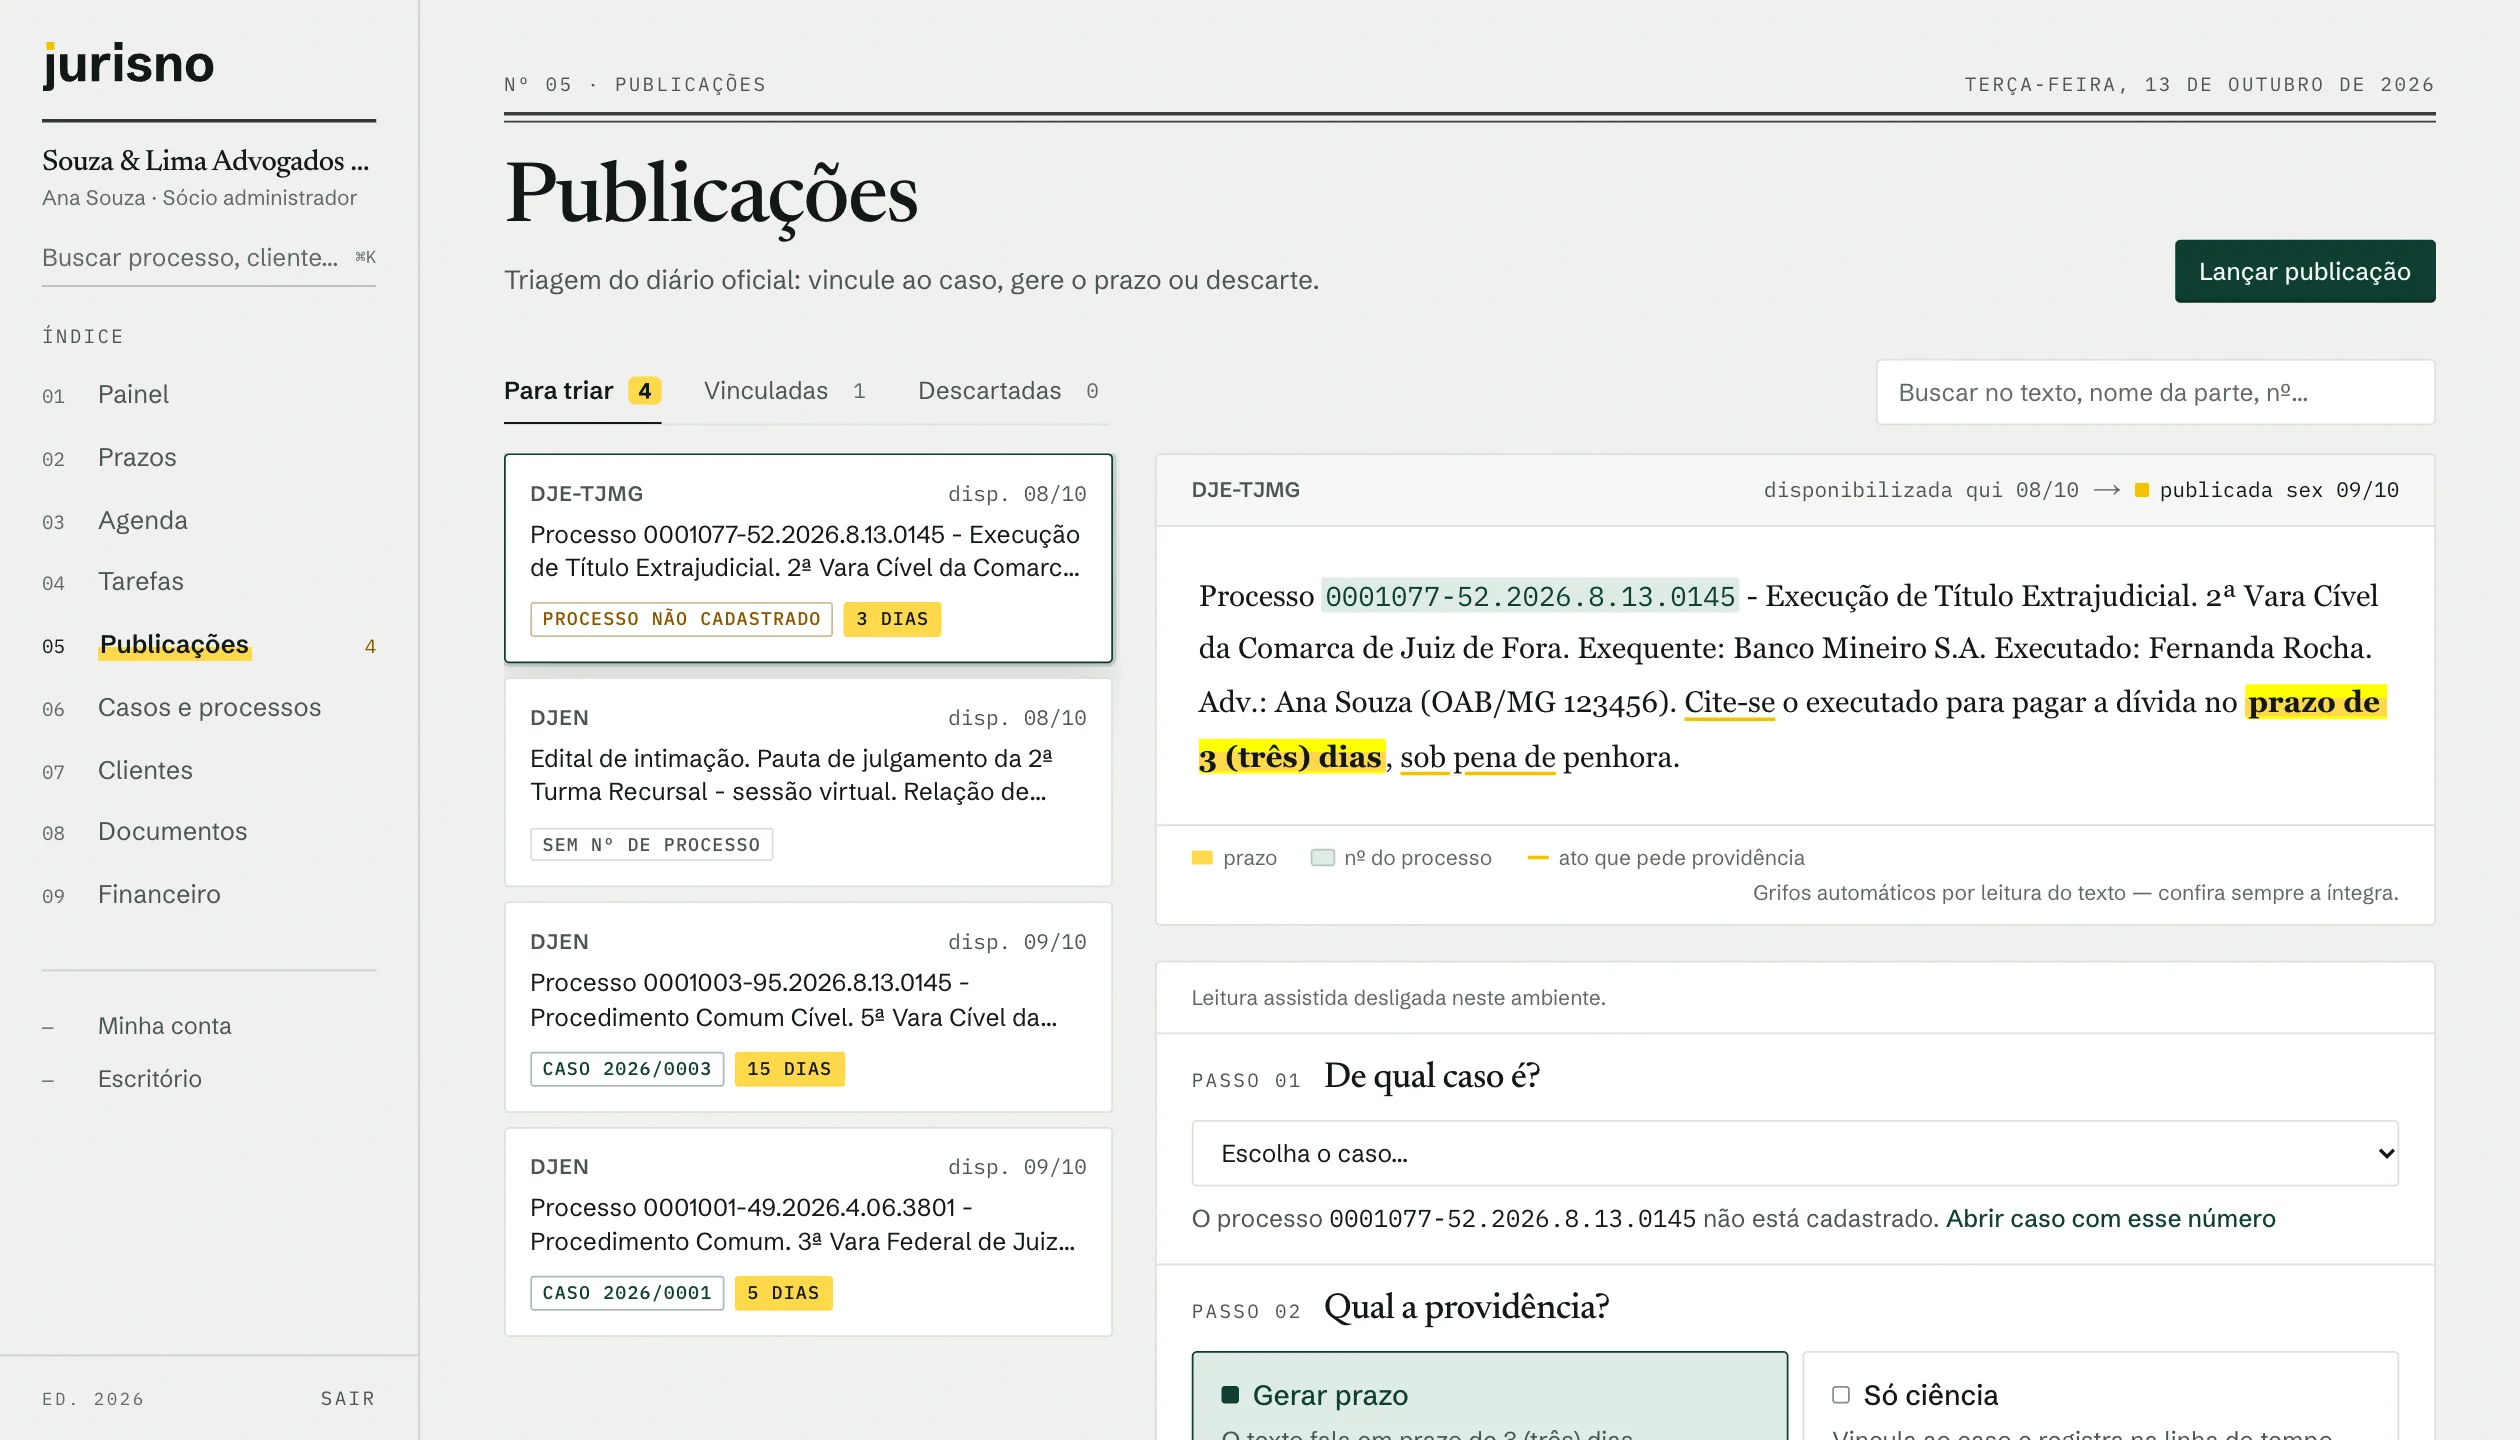
Task: Click the PROCESSO NÃO CADASTRADO tag
Action: pos(681,619)
